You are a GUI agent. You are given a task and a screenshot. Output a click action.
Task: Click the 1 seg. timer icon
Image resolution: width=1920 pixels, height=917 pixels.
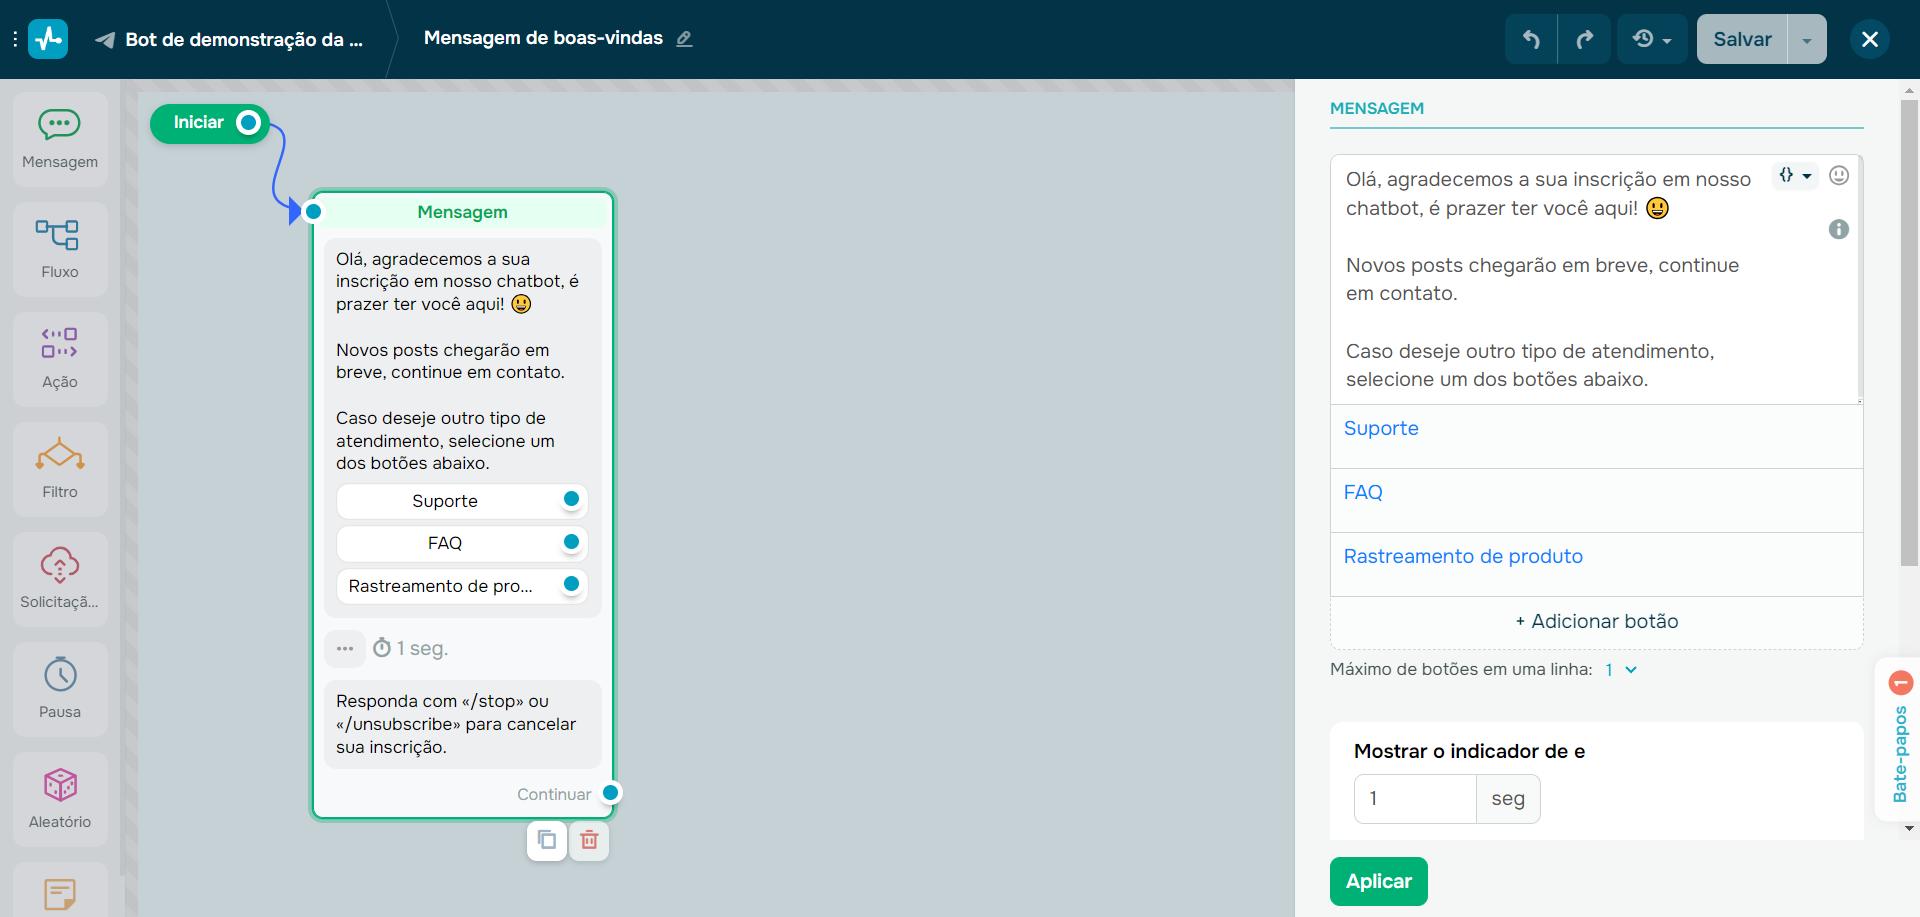point(382,648)
